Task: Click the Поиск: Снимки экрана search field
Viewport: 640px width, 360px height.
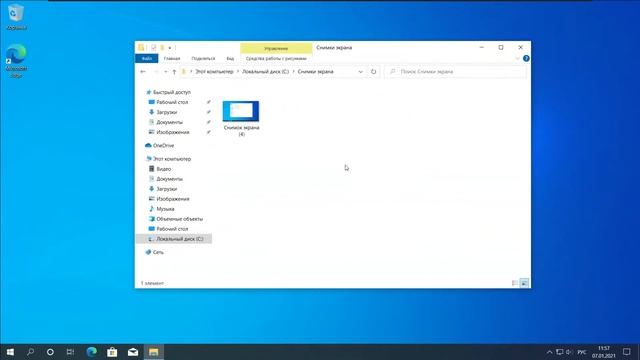Action: [x=455, y=71]
